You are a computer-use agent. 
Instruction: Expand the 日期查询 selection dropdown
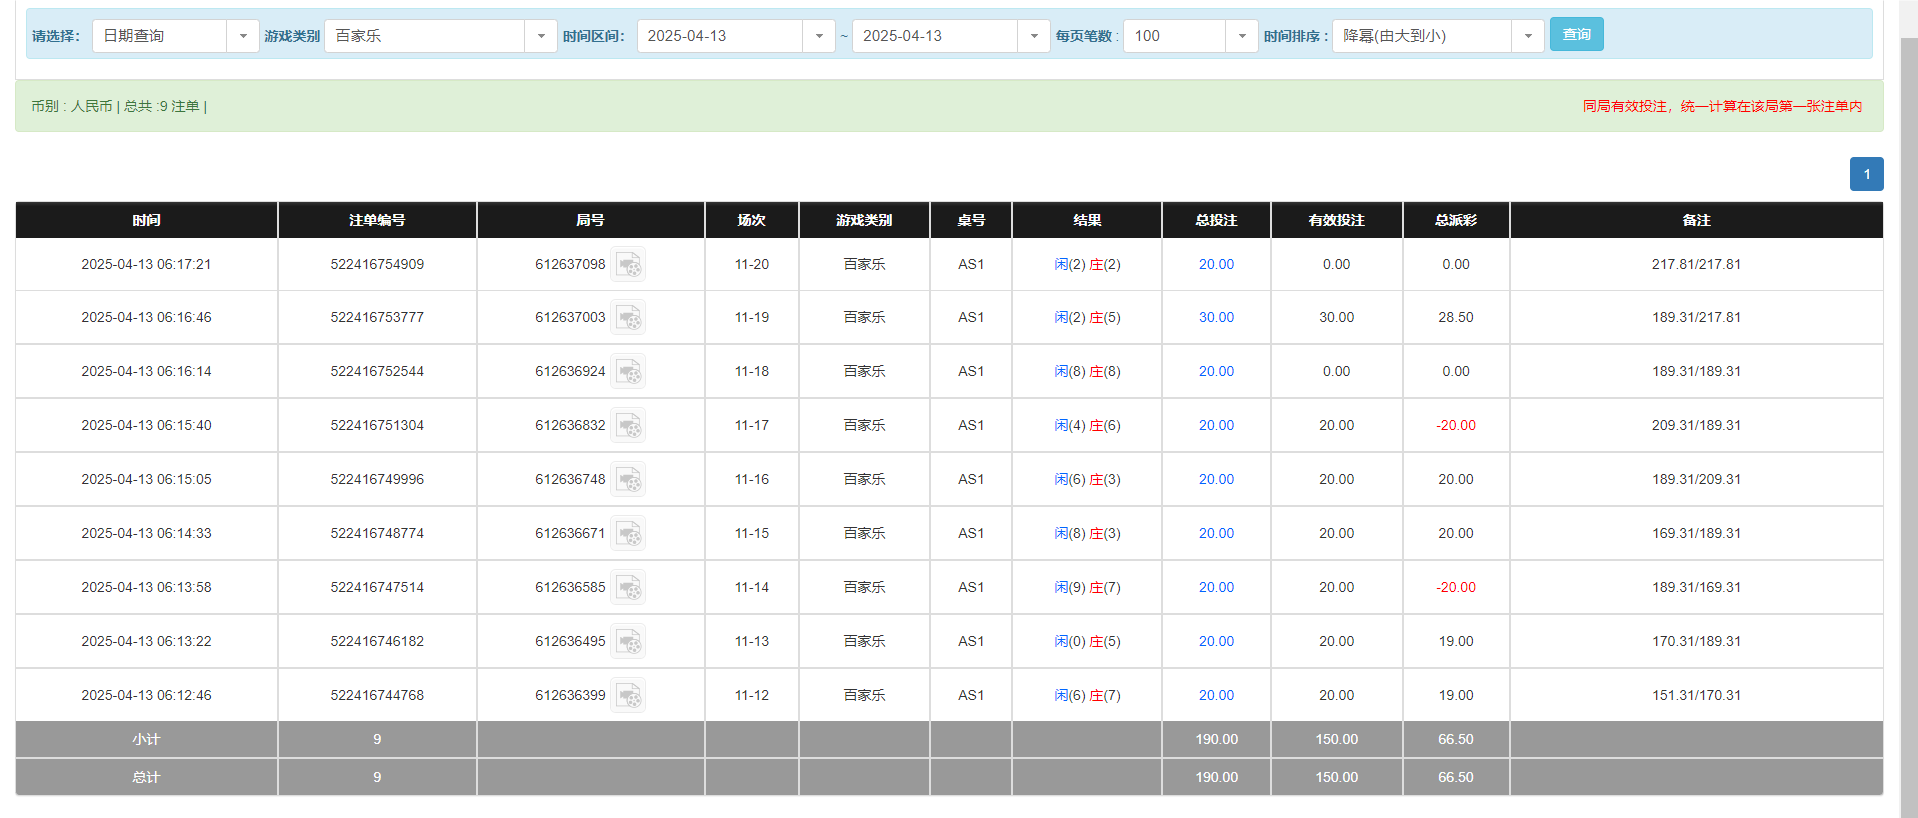click(x=175, y=36)
